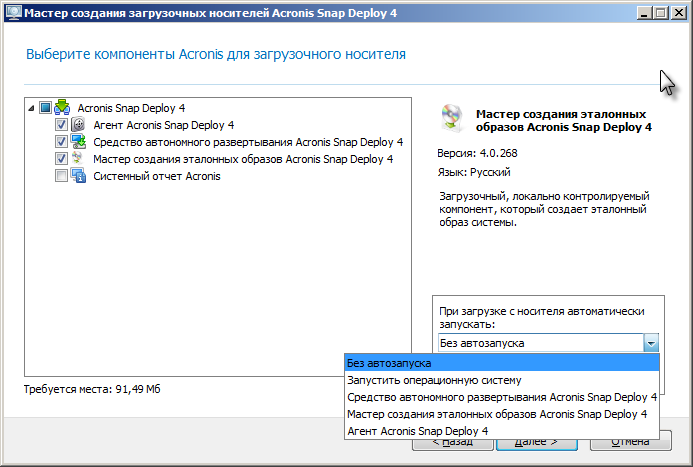
Task: Select the Мастер создания эталонных образов row label
Action: [243, 159]
